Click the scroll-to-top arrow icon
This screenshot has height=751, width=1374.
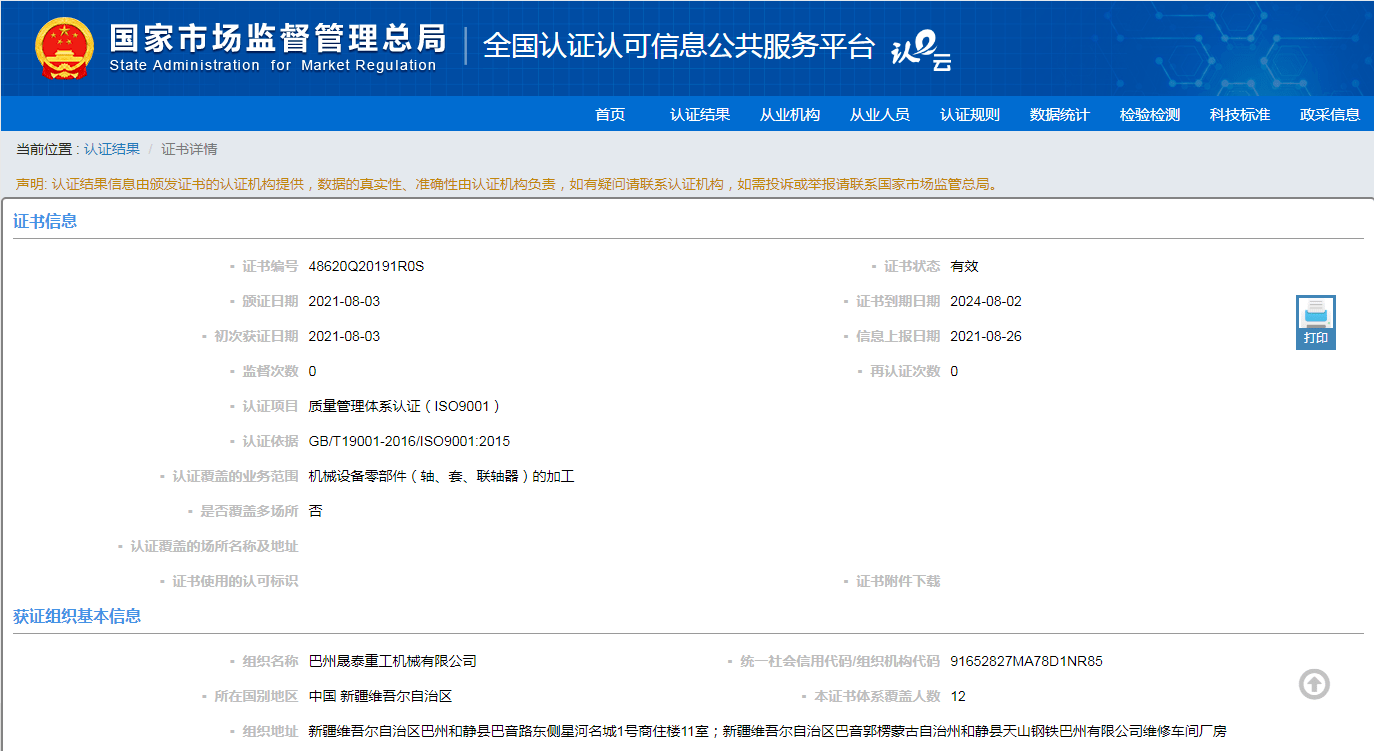[1314, 684]
